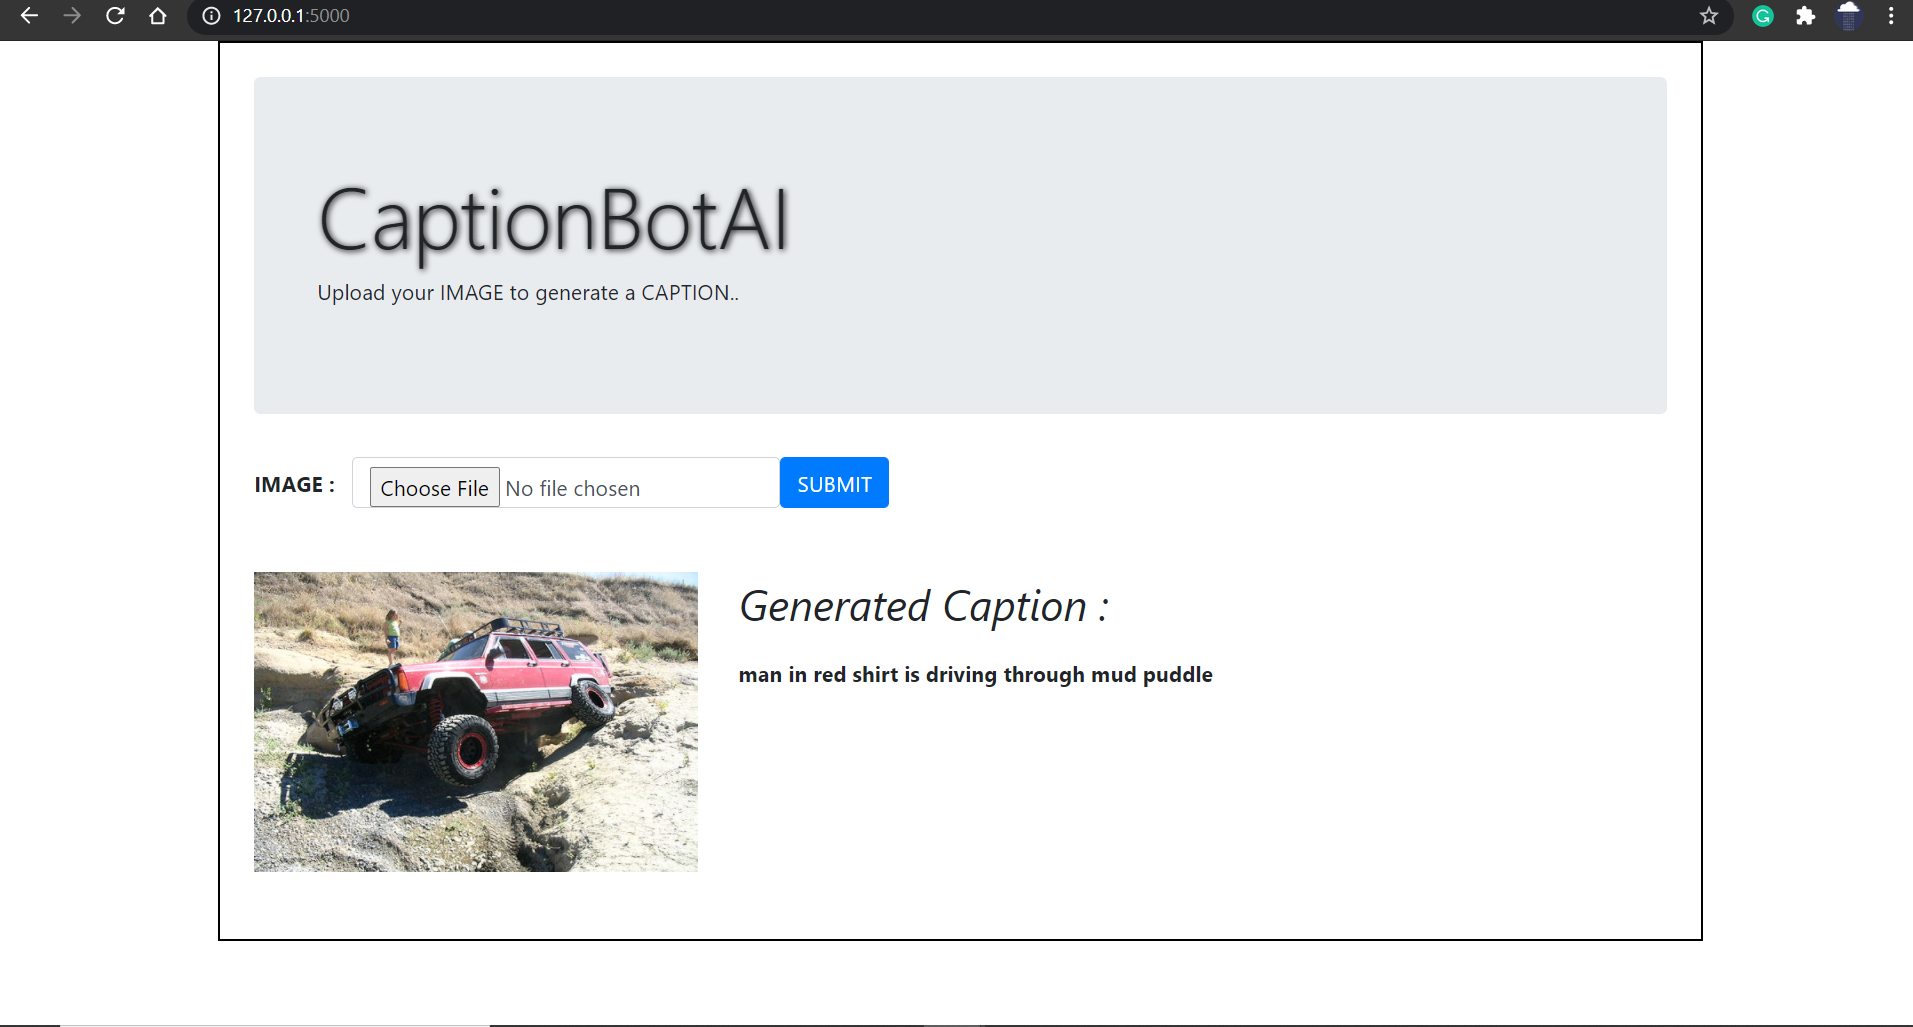This screenshot has height=1027, width=1913.
Task: Click the taskbar area at screen bottom
Action: pyautogui.click(x=956, y=1013)
